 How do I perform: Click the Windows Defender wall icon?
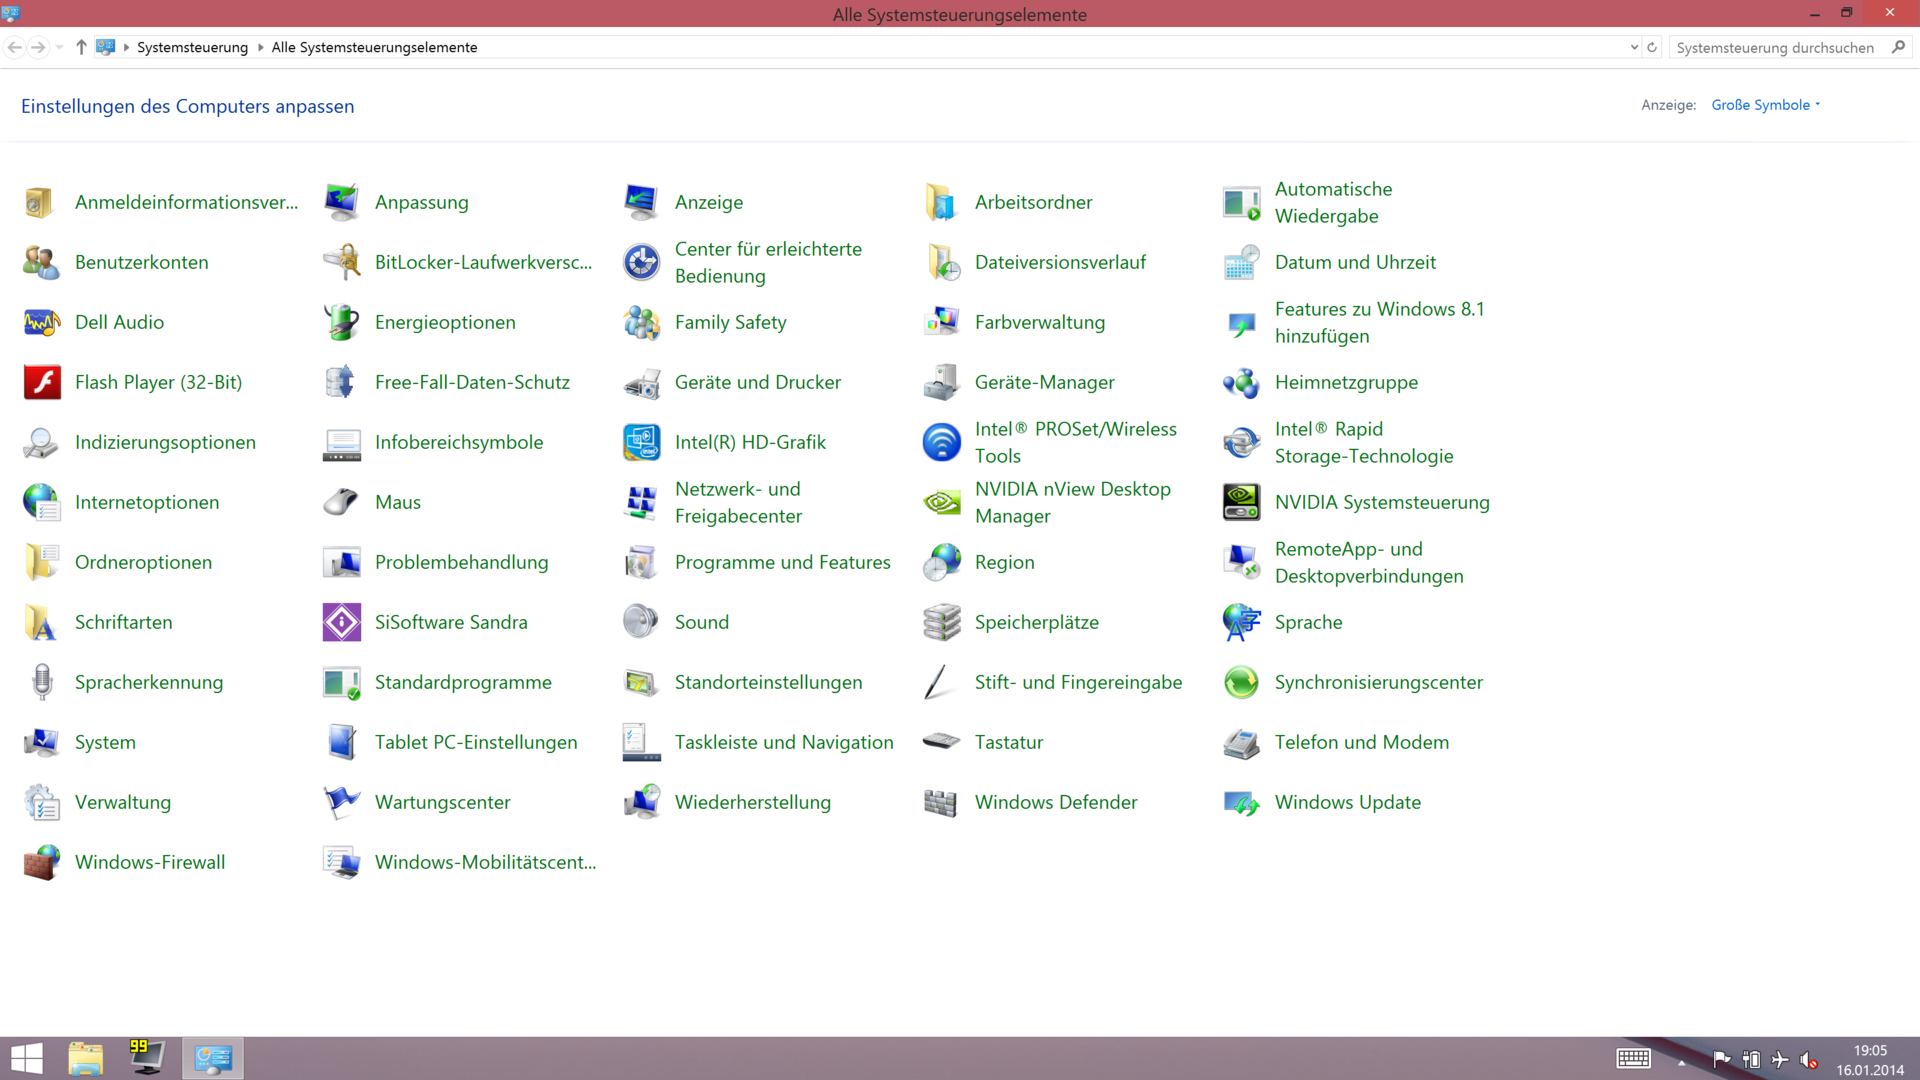coord(941,802)
